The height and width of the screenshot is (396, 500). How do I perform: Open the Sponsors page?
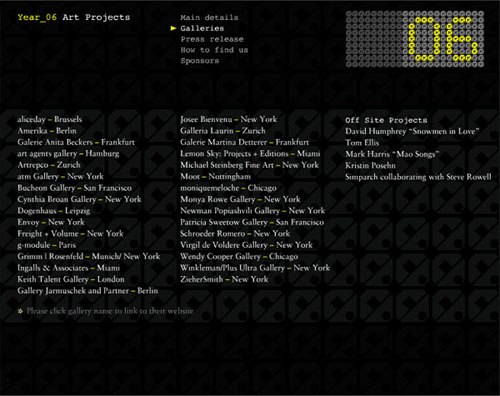click(x=200, y=61)
